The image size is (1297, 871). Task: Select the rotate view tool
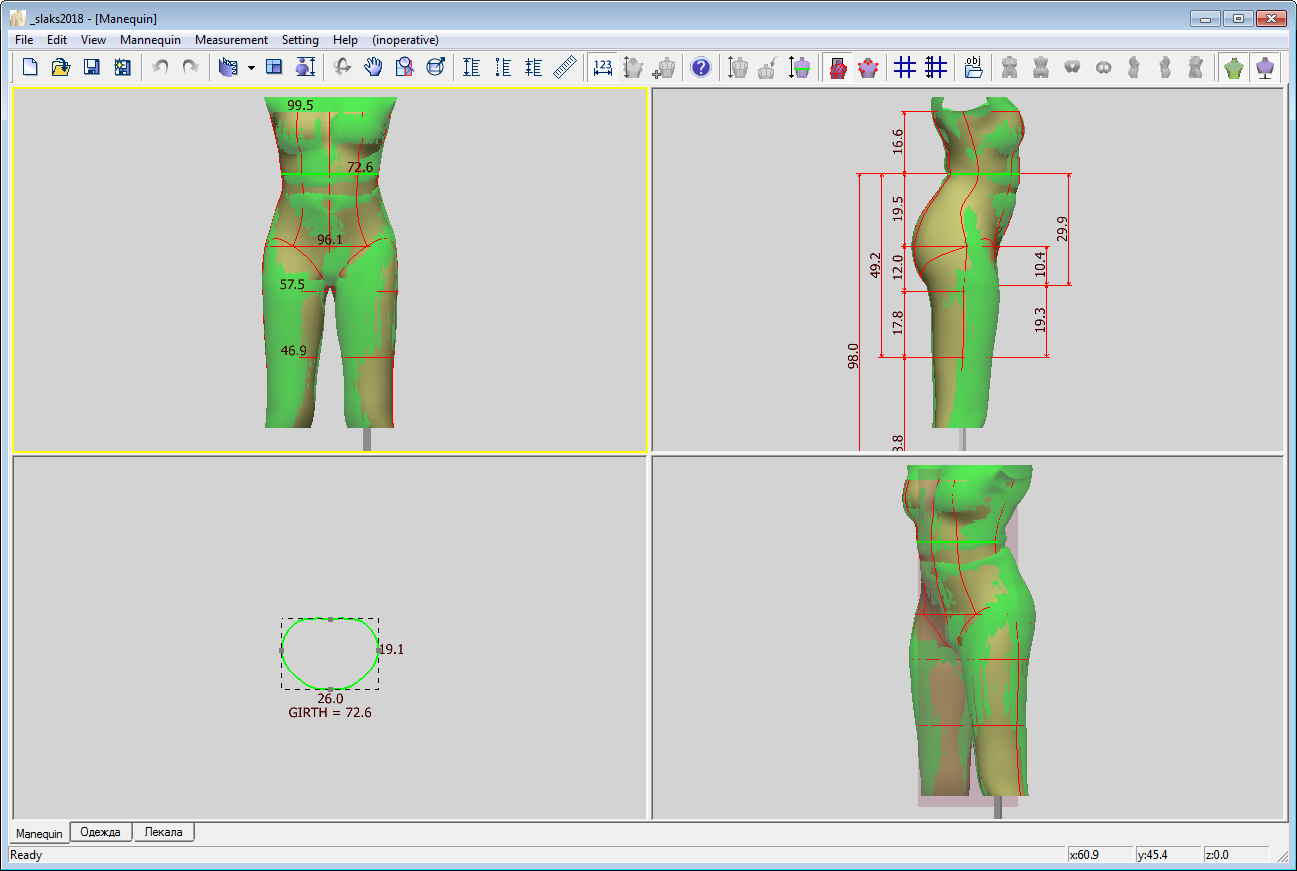tap(343, 67)
